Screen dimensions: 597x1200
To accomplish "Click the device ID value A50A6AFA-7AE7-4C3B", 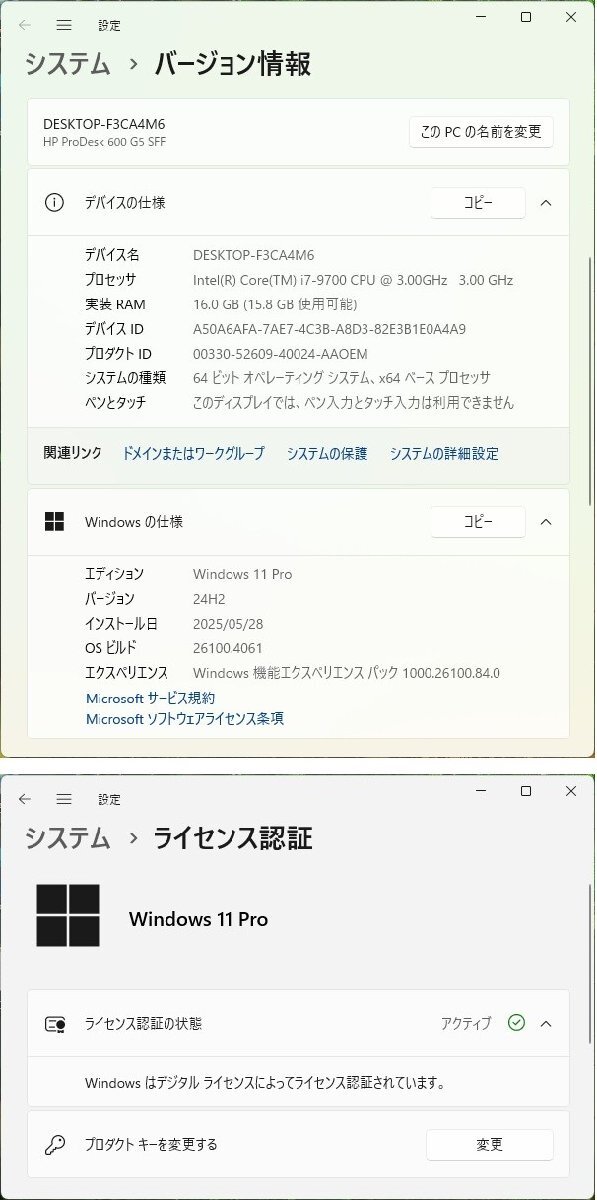I will [x=329, y=329].
